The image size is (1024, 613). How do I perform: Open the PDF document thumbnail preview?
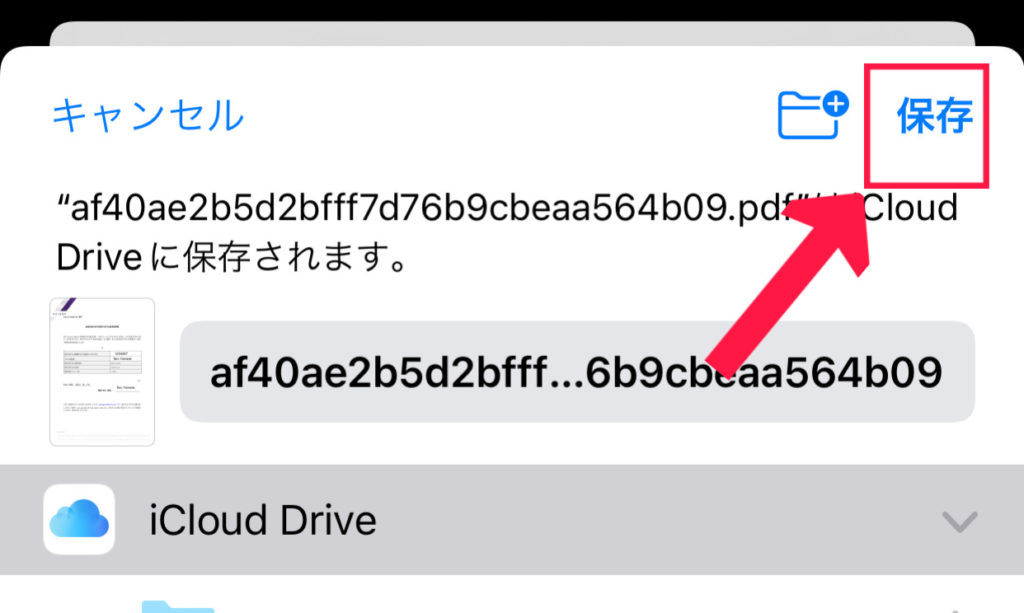tap(103, 372)
